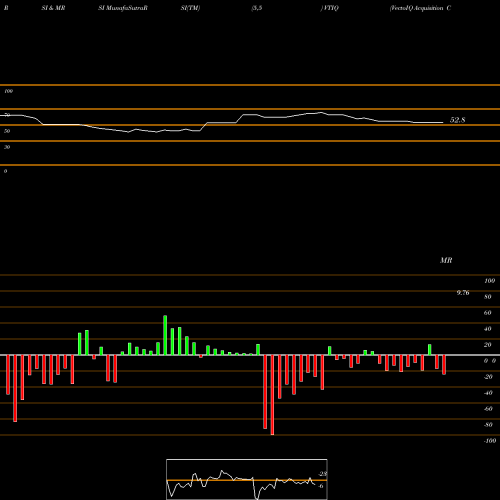The width and height of the screenshot is (500, 500).
Task: Click the last red bar at chart's right end
Action: click(444, 365)
